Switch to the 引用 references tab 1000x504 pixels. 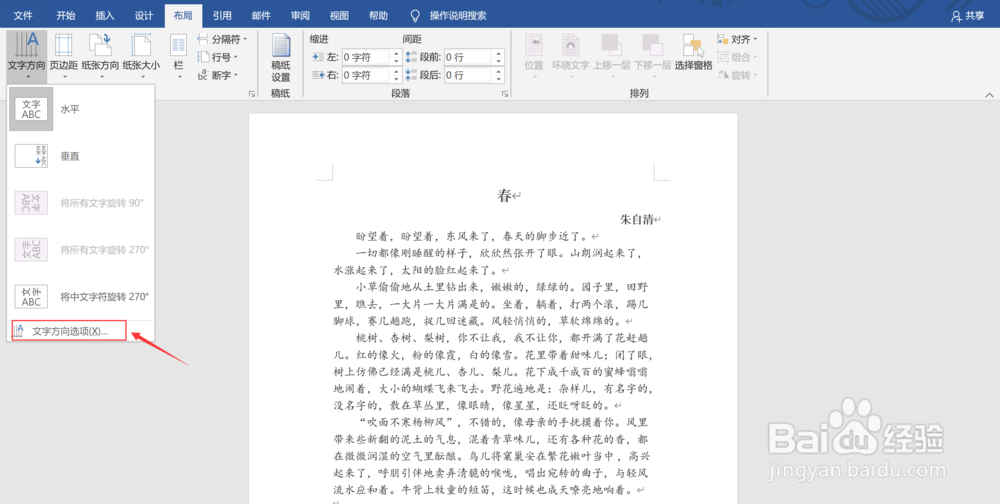pos(222,15)
